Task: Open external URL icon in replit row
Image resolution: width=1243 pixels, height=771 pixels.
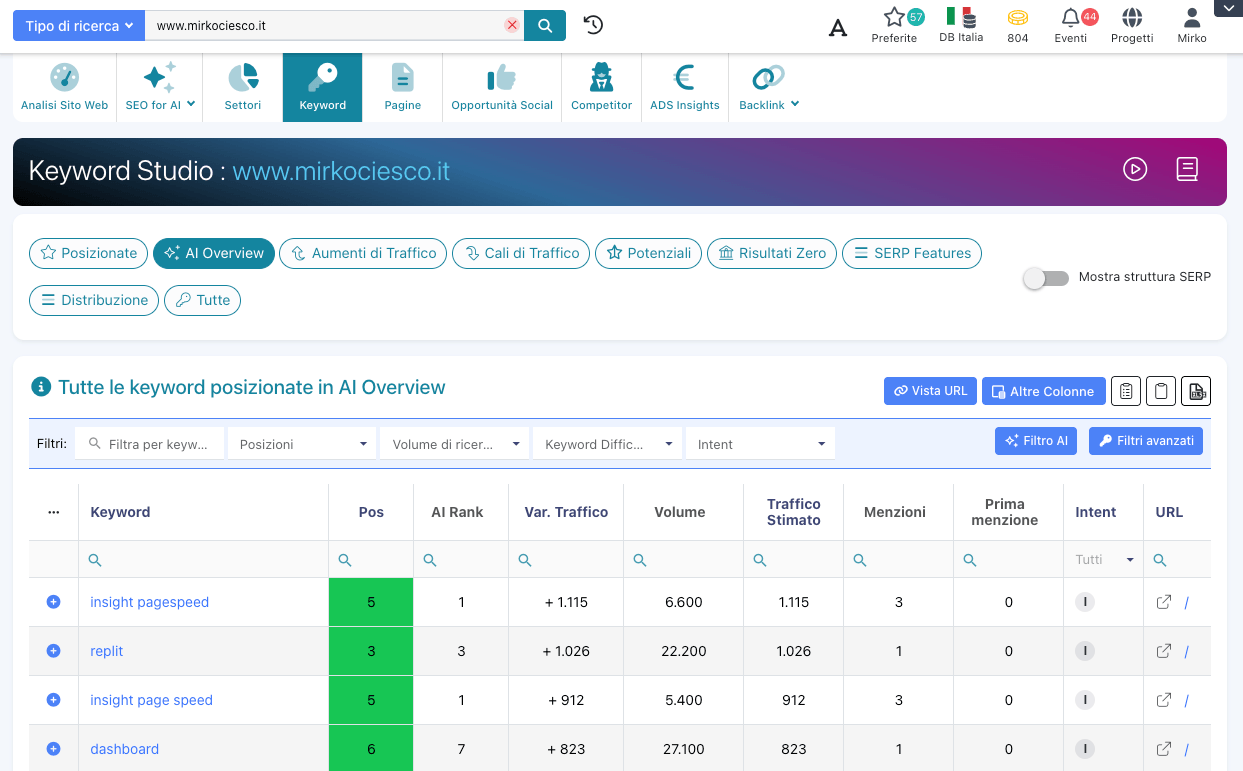Action: (x=1163, y=651)
